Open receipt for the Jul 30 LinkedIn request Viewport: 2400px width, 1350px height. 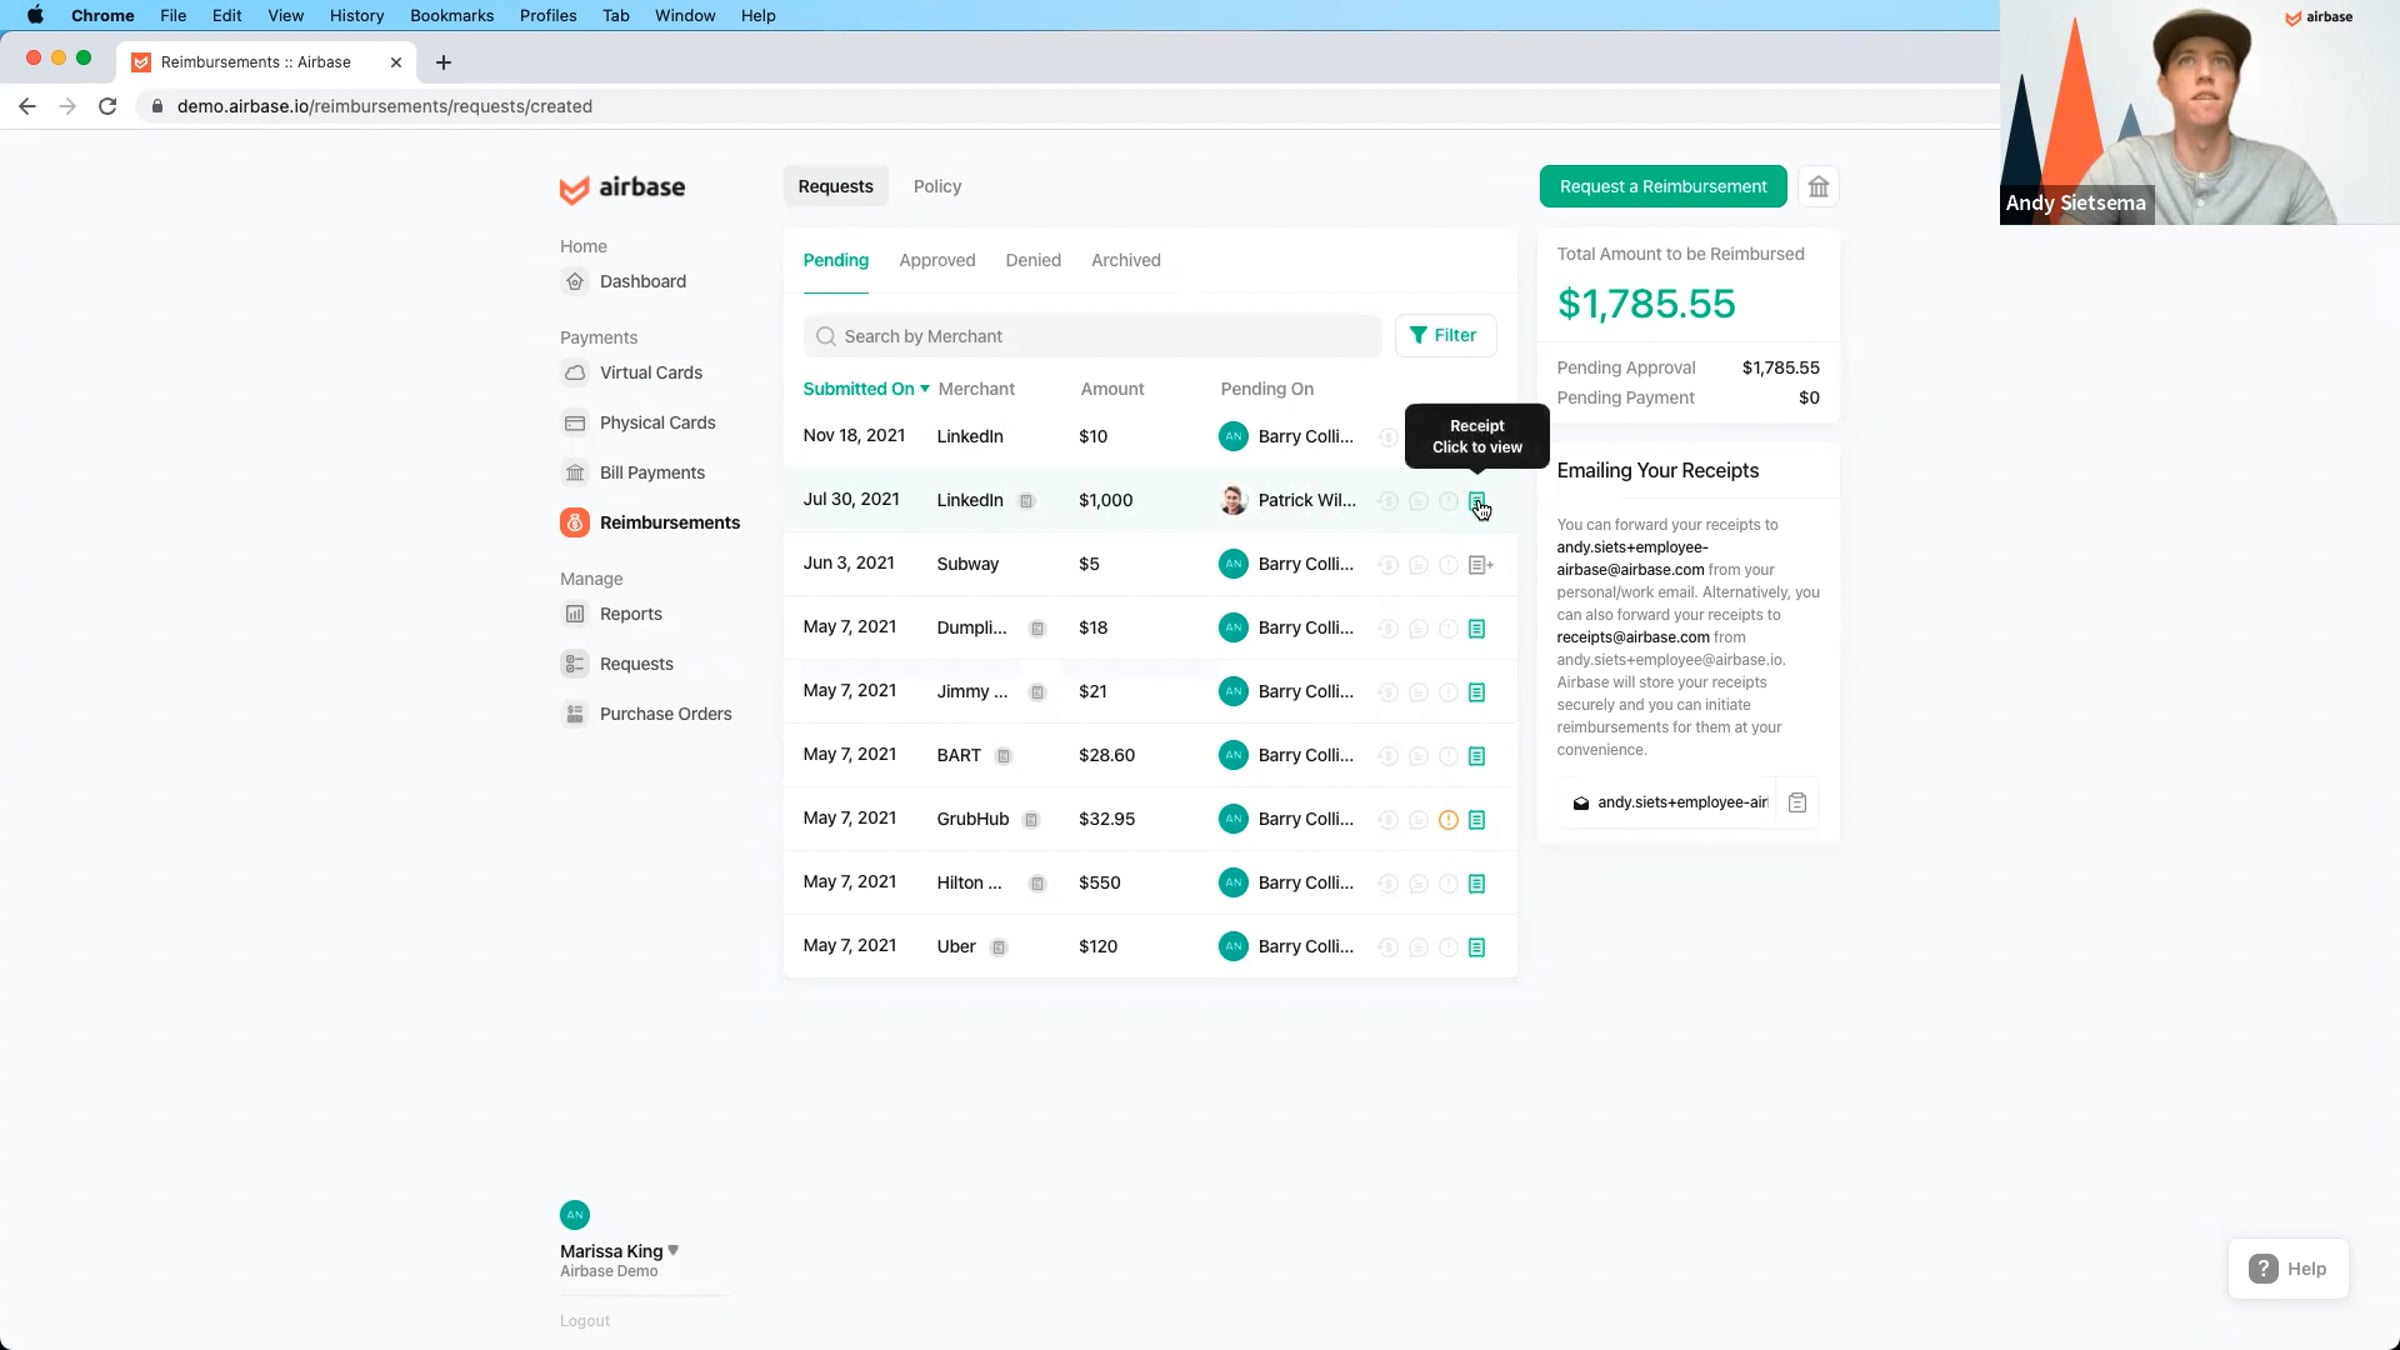[1477, 500]
